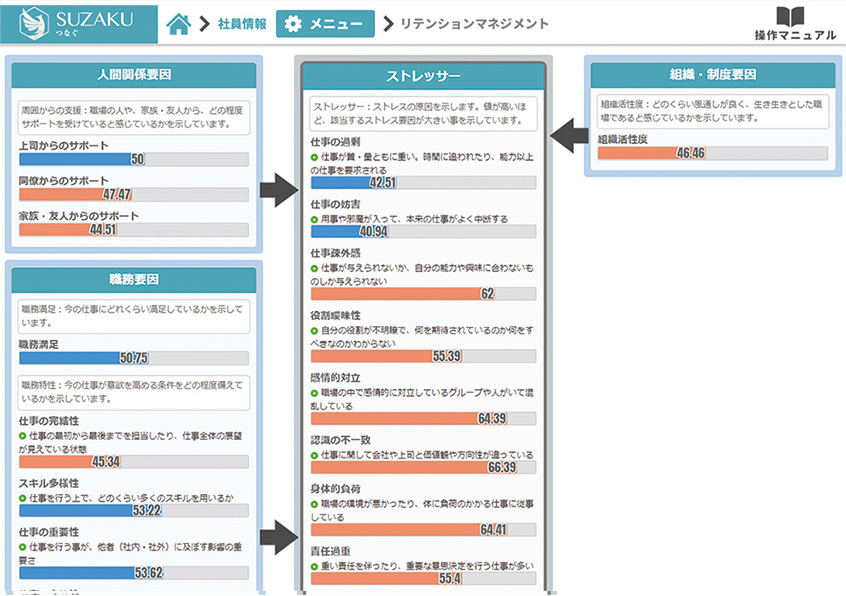Open the メニュー gear dropdown
This screenshot has height=596, width=846.
(x=325, y=24)
